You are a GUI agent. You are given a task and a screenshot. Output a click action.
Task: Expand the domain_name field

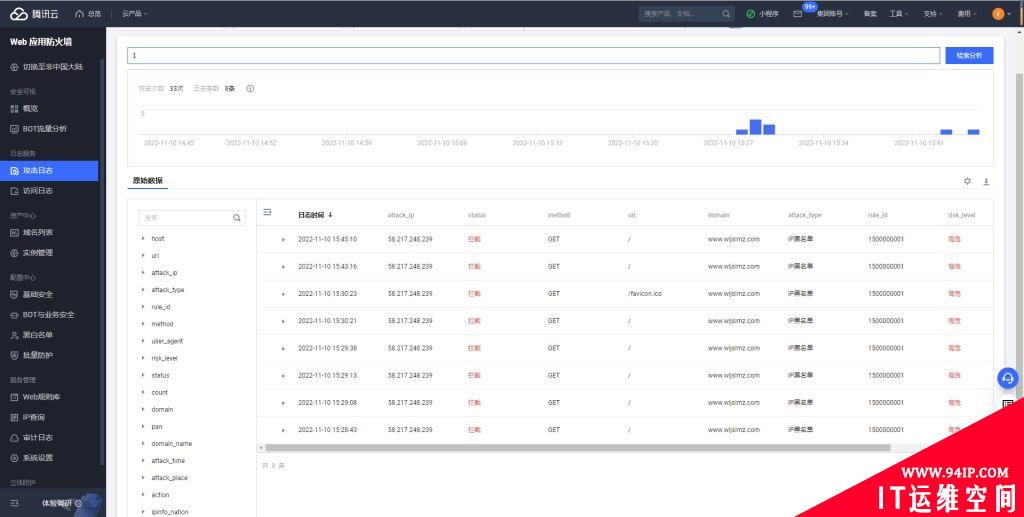tap(143, 444)
